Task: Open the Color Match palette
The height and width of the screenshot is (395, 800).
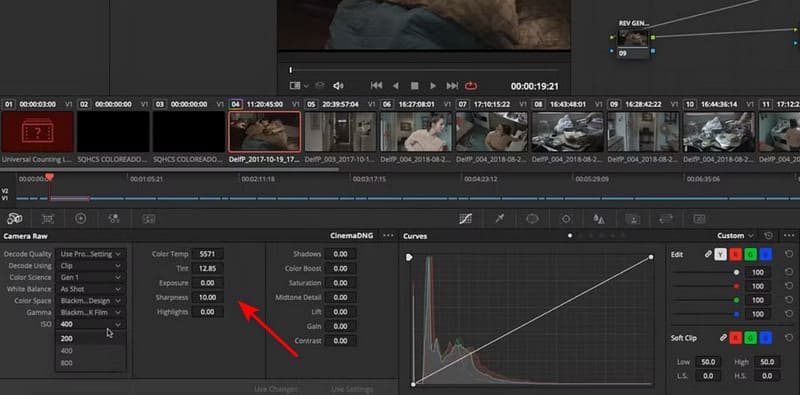Action: click(47, 219)
